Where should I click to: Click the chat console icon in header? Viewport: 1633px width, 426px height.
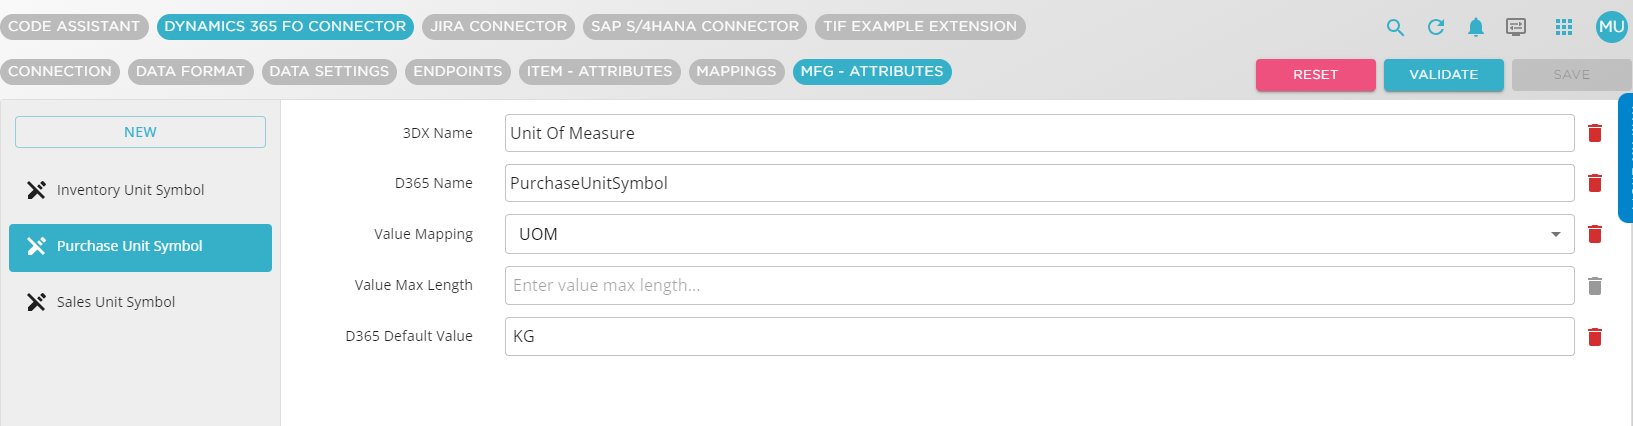coord(1516,28)
